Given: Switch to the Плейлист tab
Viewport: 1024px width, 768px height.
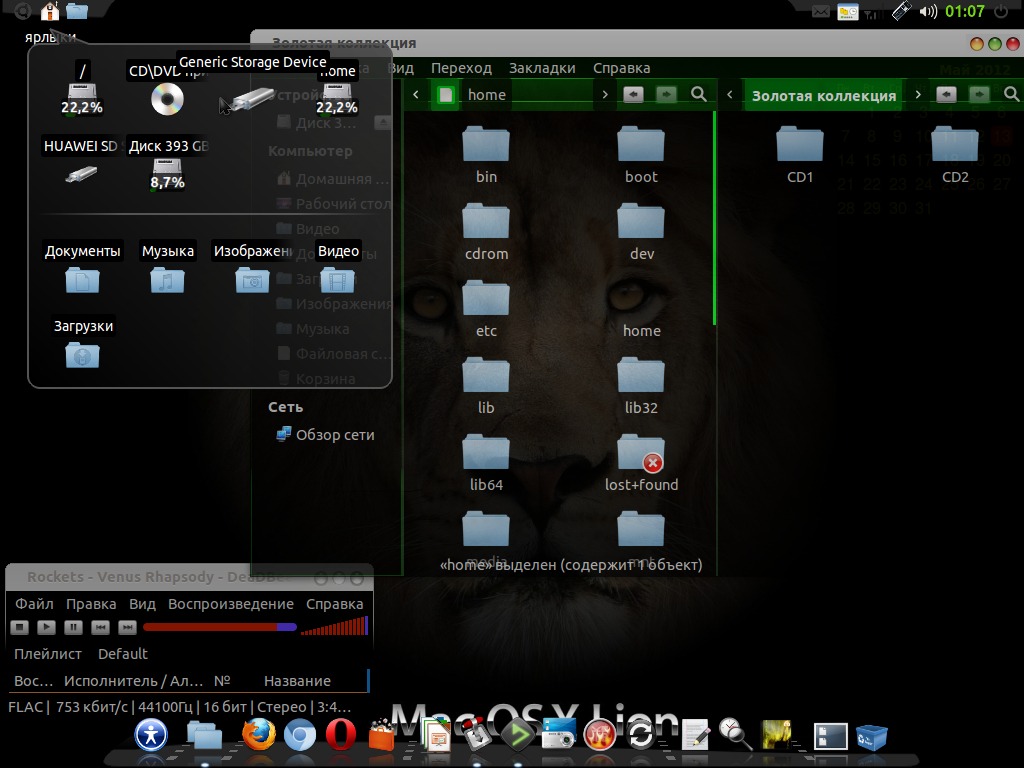Looking at the screenshot, I should 48,654.
